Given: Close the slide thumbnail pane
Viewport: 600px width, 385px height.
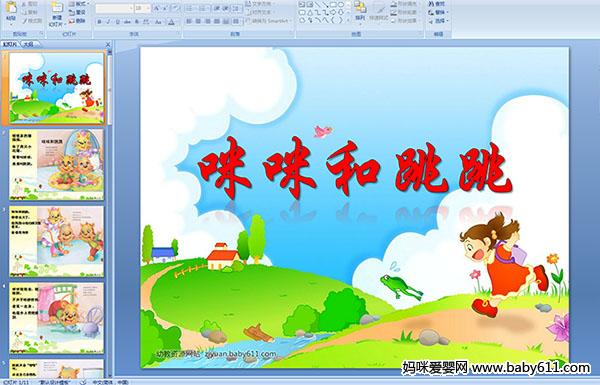Looking at the screenshot, I should click(x=108, y=44).
